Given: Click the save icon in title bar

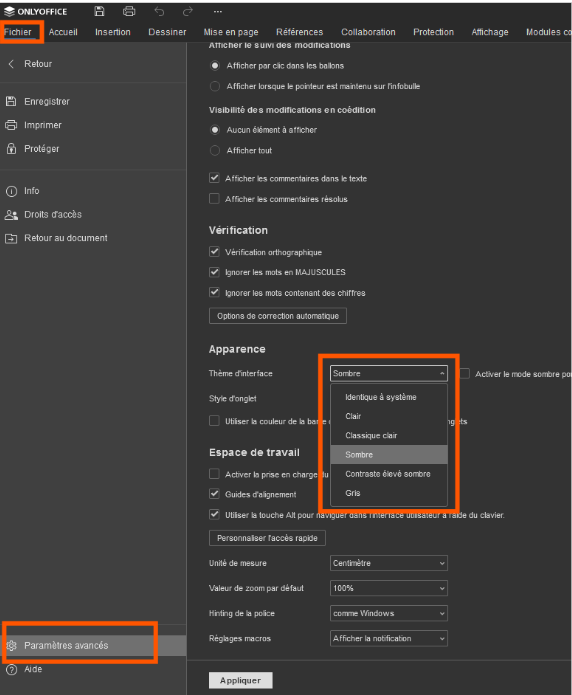Looking at the screenshot, I should coord(99,12).
